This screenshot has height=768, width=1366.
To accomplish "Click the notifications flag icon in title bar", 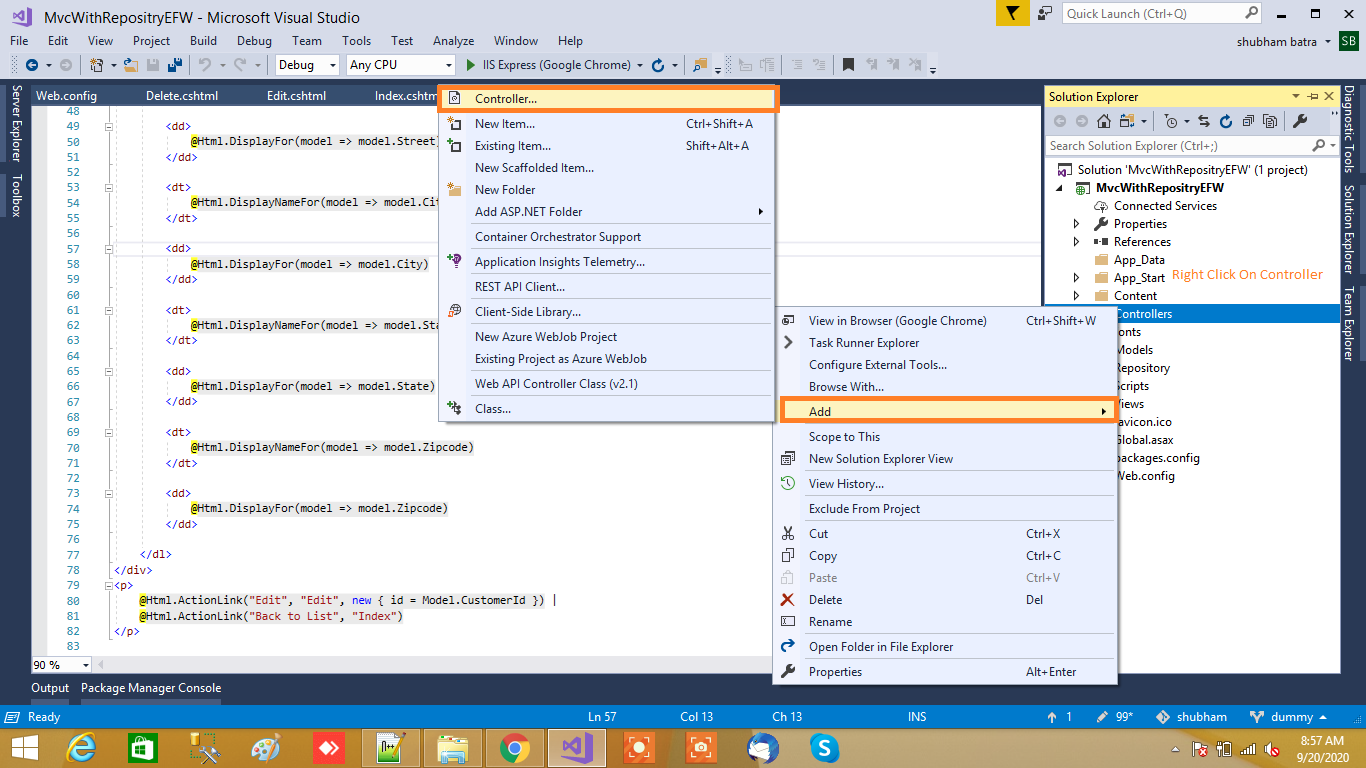I will pos(1012,13).
